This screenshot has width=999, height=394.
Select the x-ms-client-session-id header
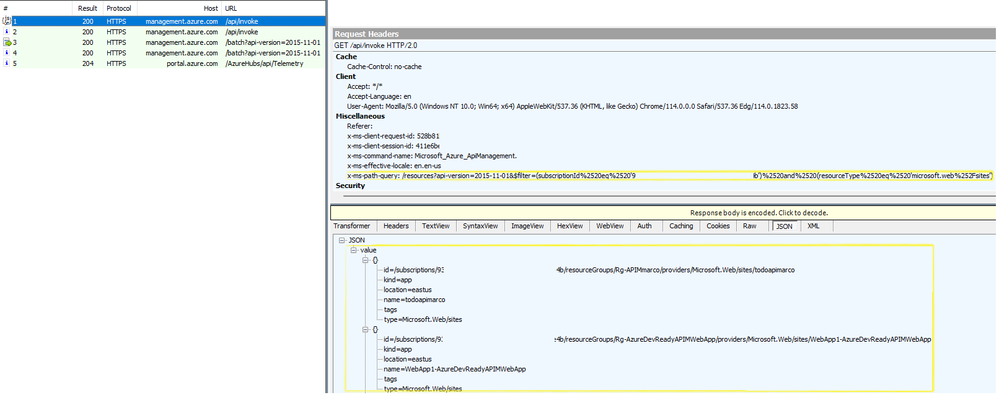pyautogui.click(x=393, y=146)
